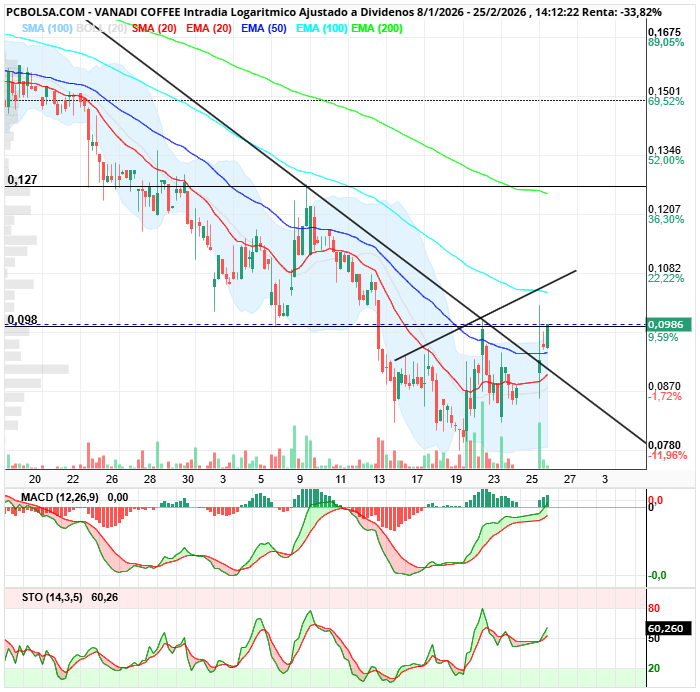Toggle the blue EMA (50) legend entry

[x=263, y=28]
